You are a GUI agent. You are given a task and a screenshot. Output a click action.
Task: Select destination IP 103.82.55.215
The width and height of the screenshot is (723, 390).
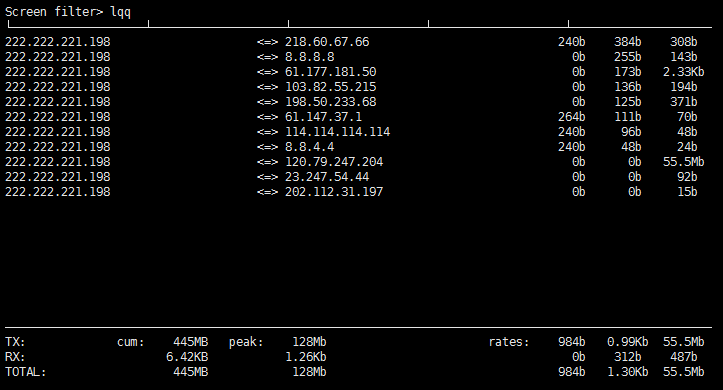[x=331, y=87]
